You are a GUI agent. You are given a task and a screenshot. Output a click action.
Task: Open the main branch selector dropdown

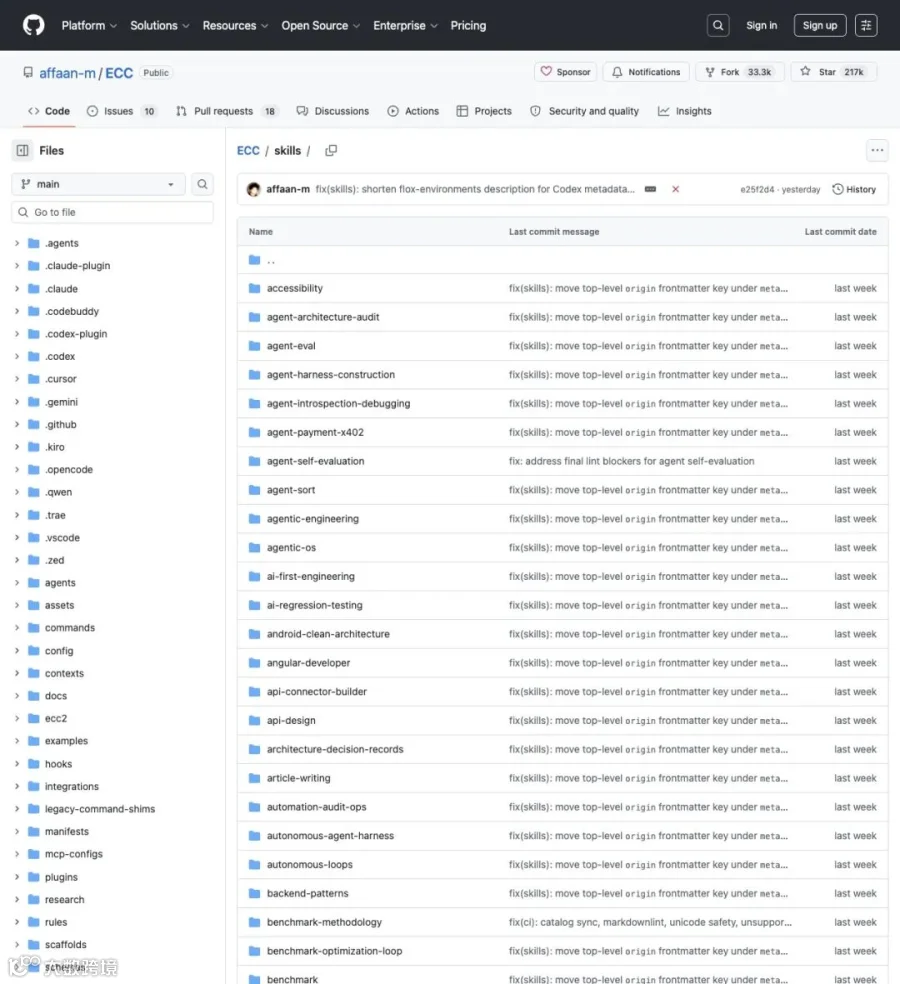pyautogui.click(x=98, y=184)
